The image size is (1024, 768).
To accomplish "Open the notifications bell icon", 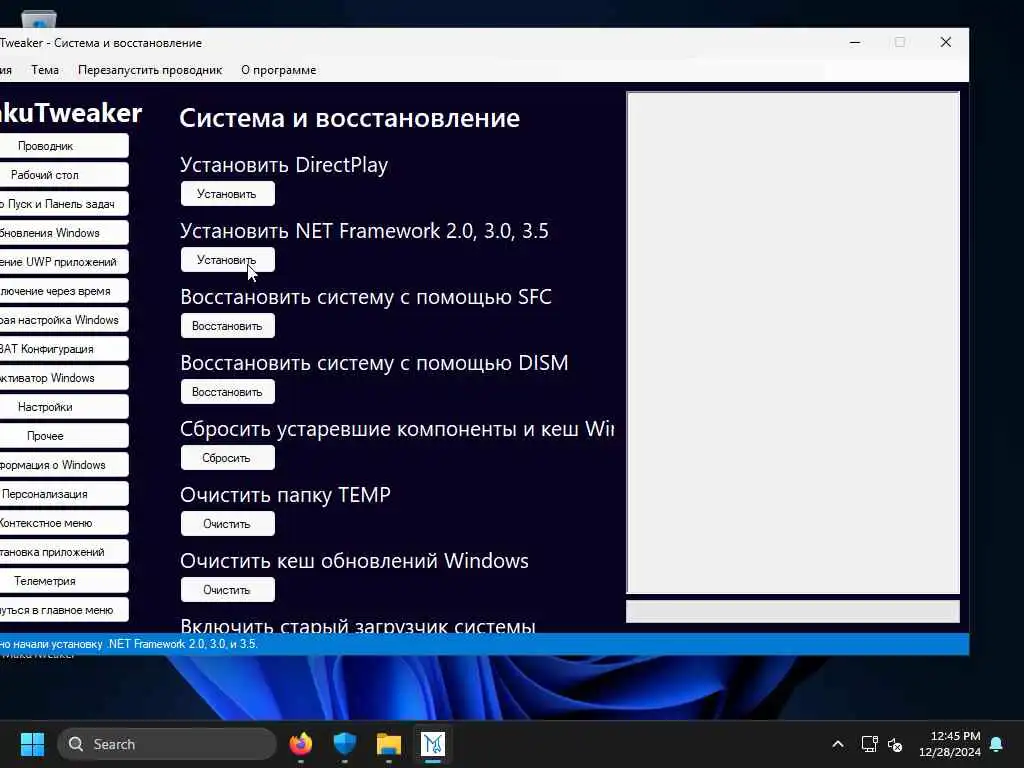I will 997,744.
